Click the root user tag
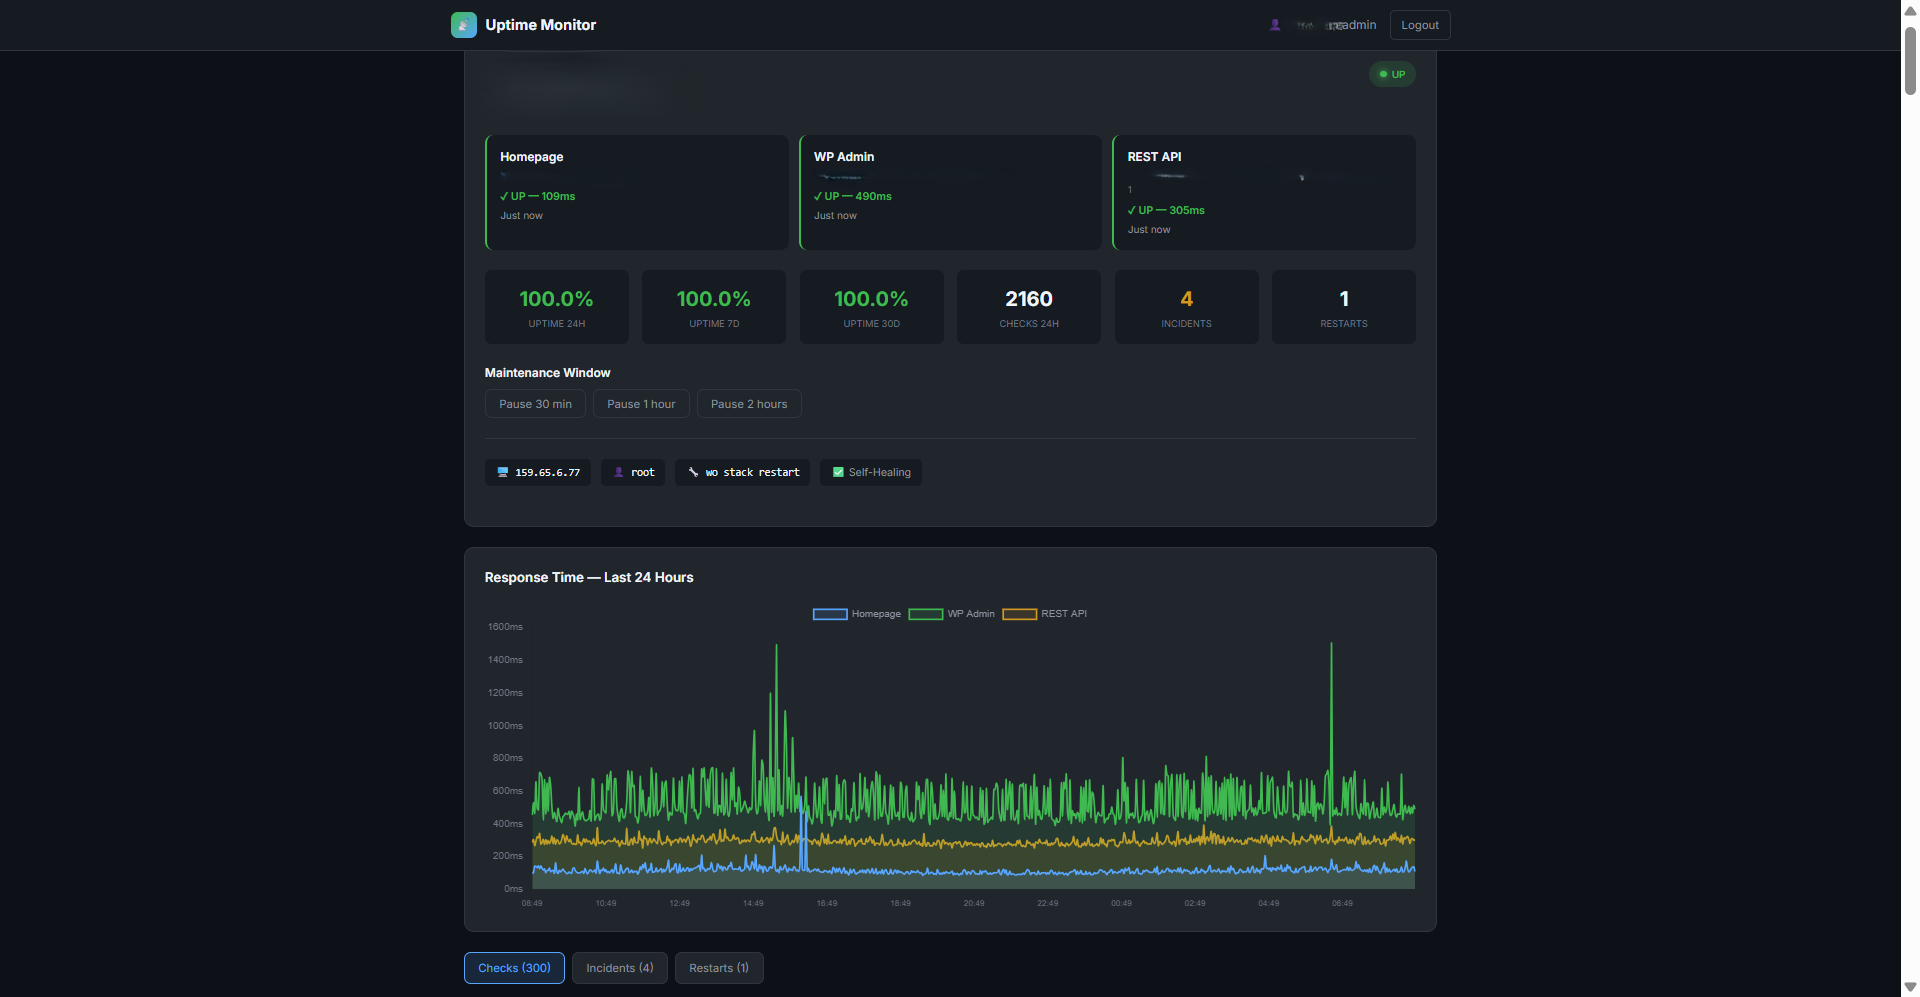1920x997 pixels. point(633,472)
